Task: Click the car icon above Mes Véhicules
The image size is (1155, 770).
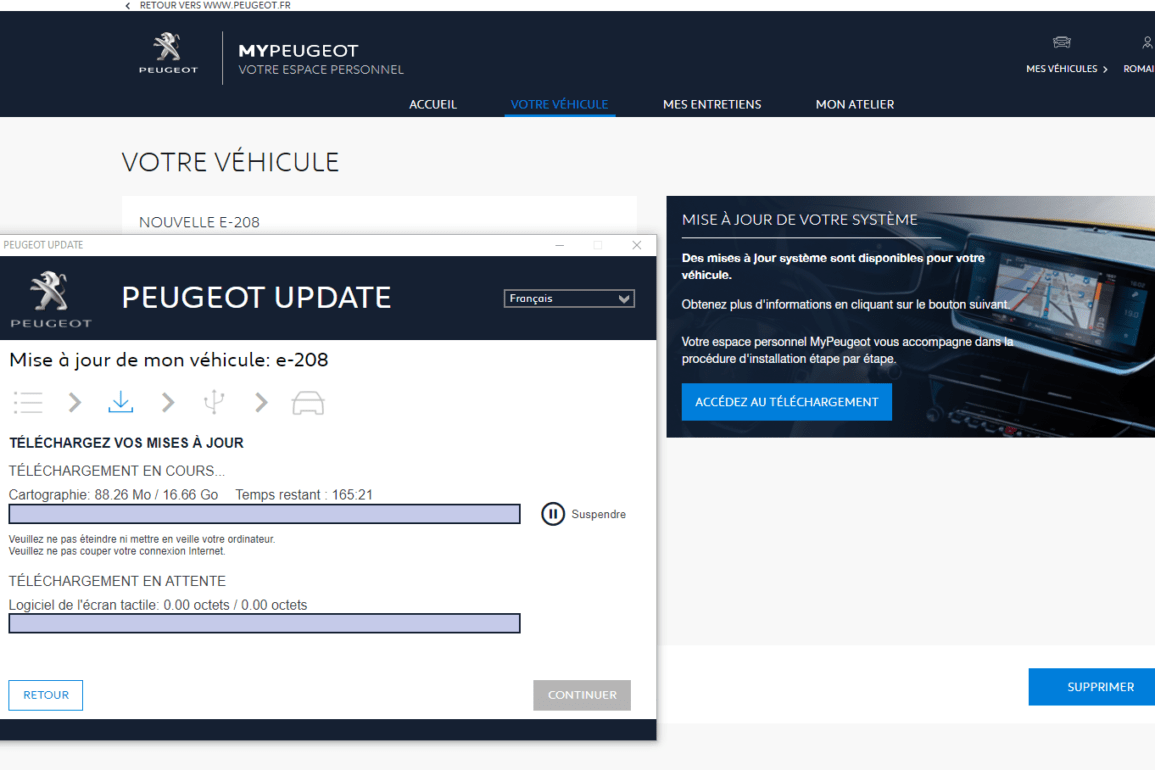Action: pyautogui.click(x=1061, y=43)
